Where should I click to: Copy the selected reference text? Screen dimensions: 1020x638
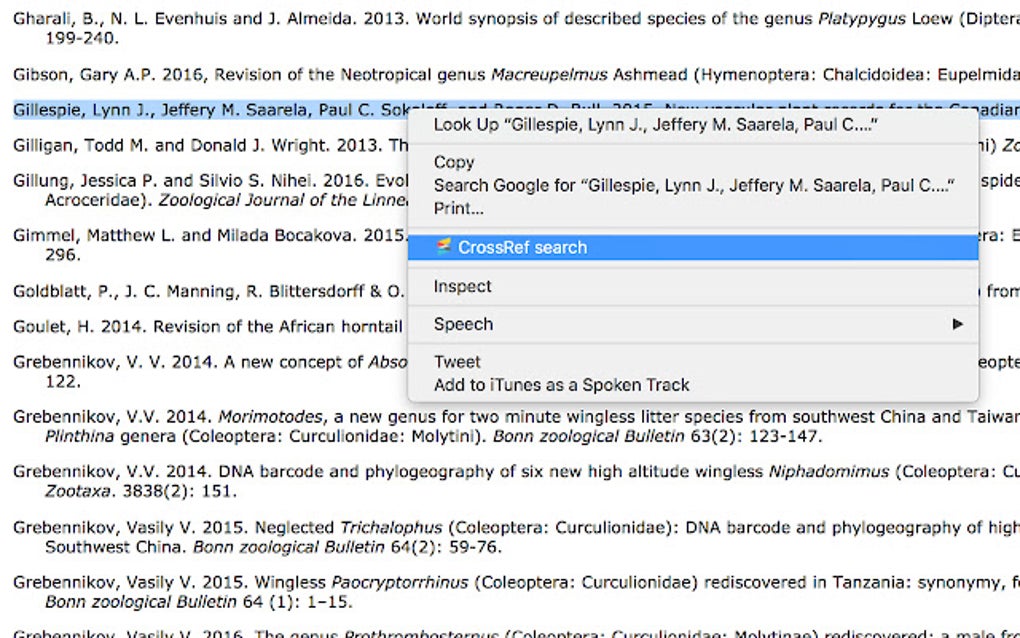[x=453, y=162]
